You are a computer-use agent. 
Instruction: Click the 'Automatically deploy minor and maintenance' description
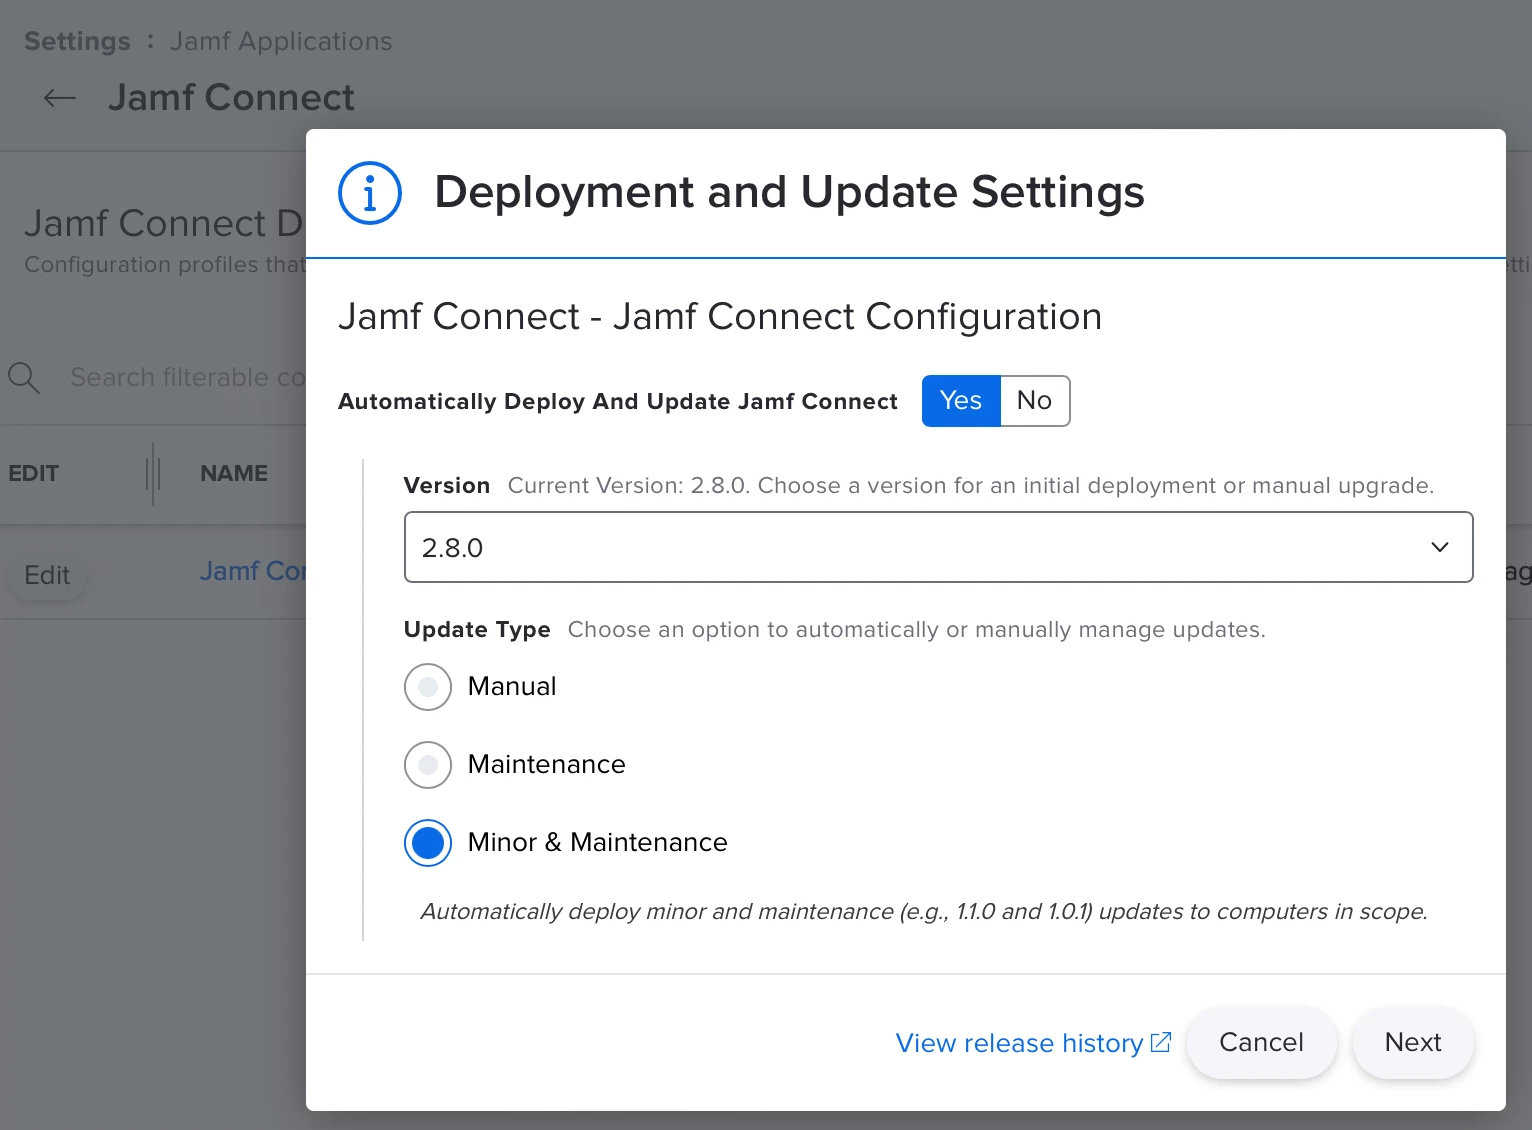(x=924, y=912)
